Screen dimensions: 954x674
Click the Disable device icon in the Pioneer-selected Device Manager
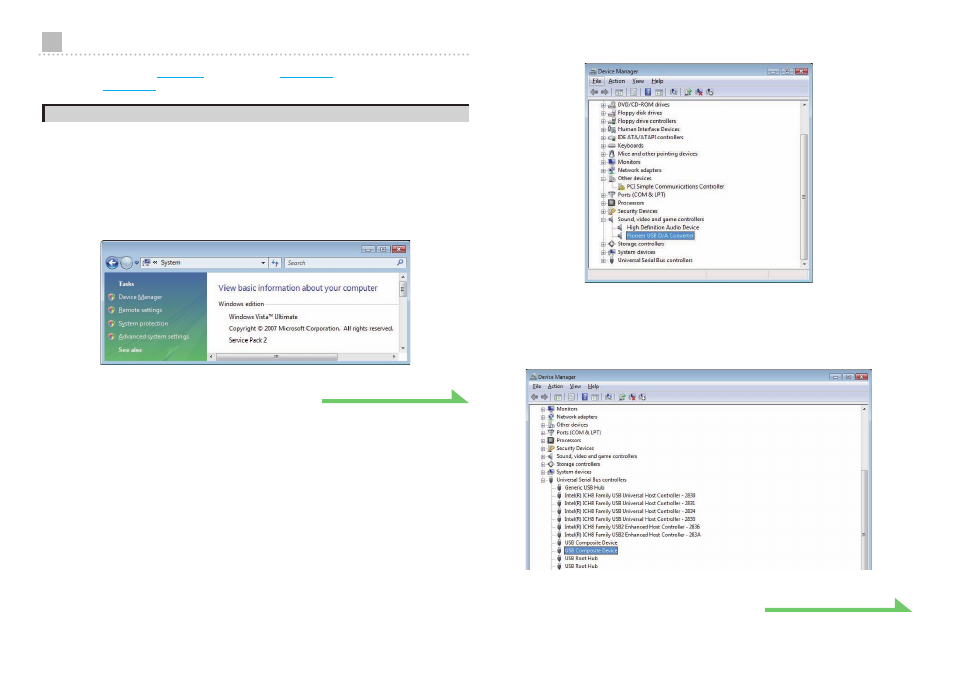709,92
